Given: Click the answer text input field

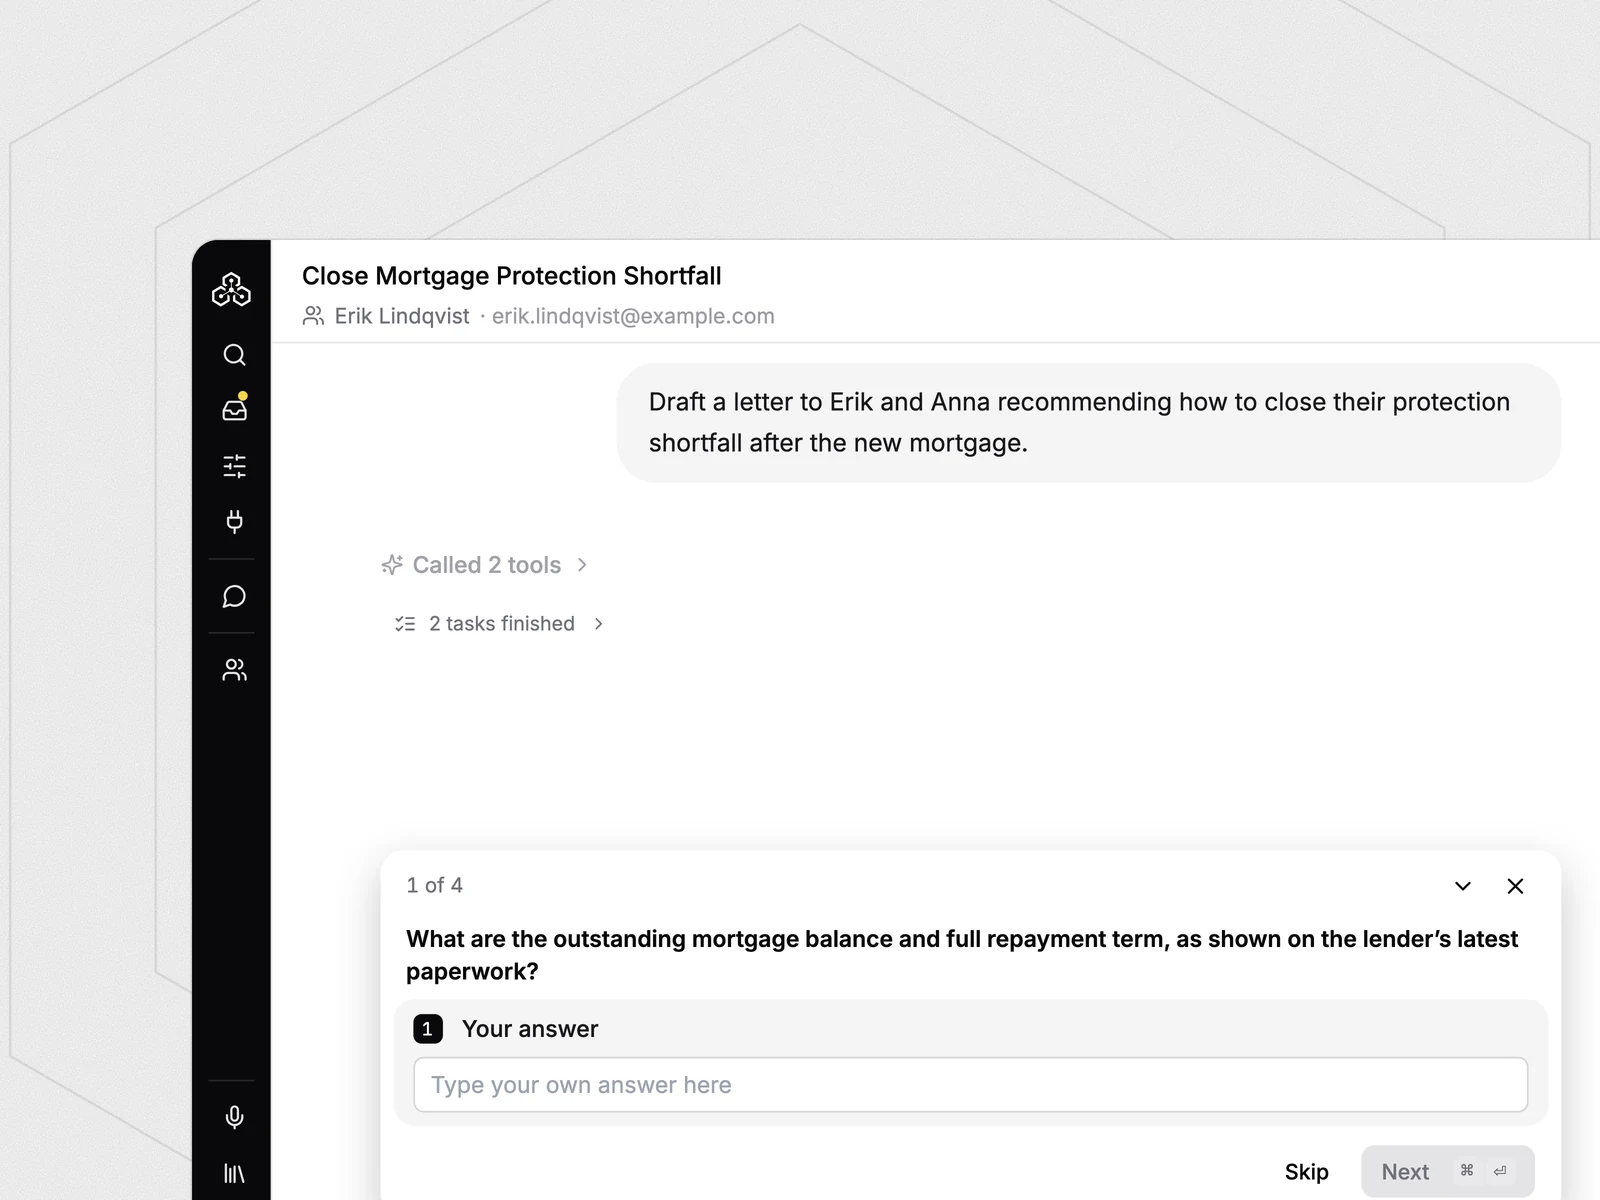Looking at the screenshot, I should tap(970, 1085).
